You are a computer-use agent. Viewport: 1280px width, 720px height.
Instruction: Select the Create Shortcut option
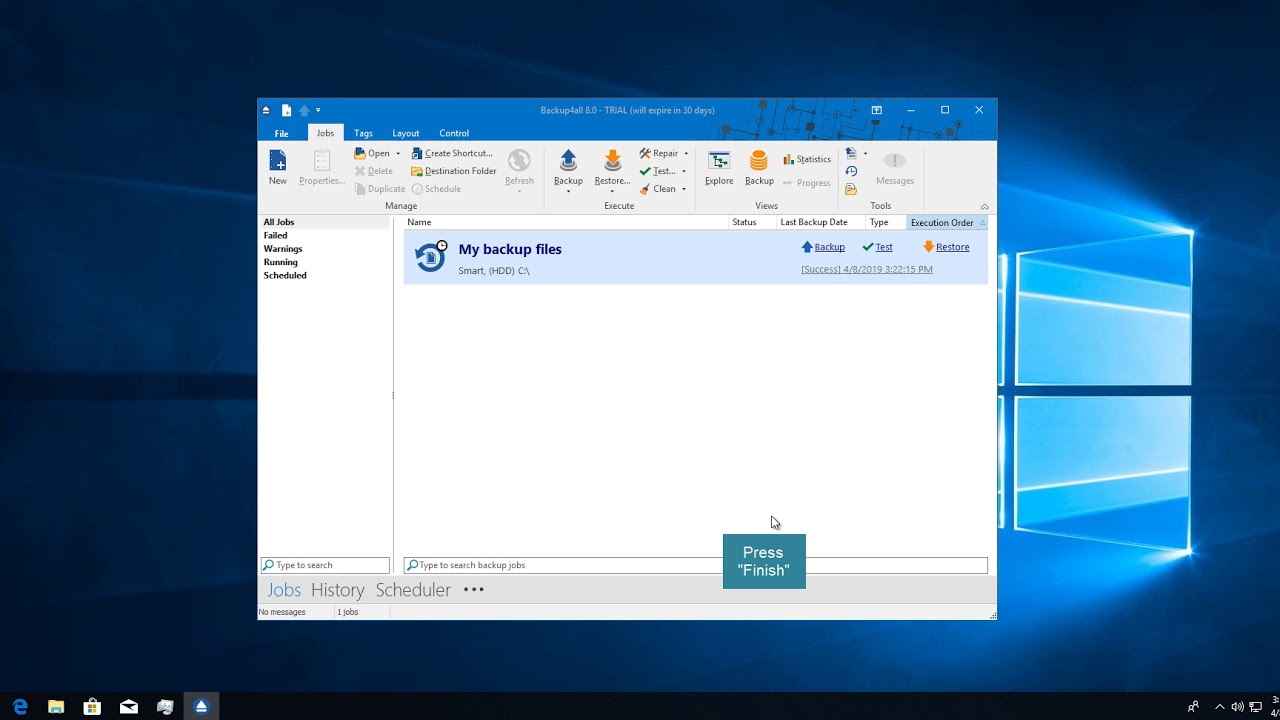pos(453,152)
